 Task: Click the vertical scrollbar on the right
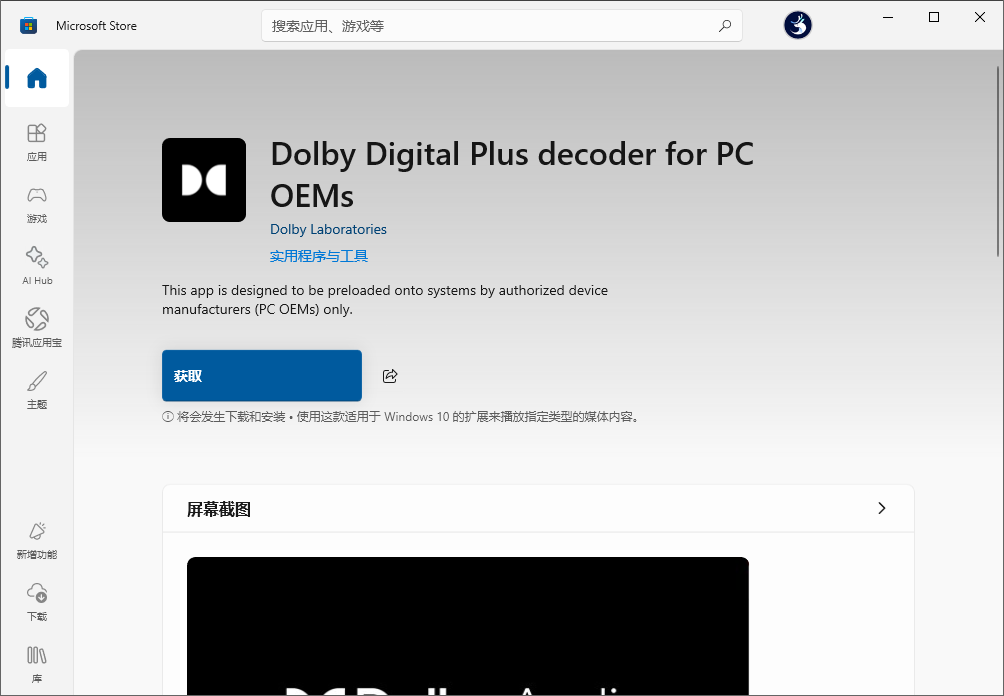click(x=998, y=161)
